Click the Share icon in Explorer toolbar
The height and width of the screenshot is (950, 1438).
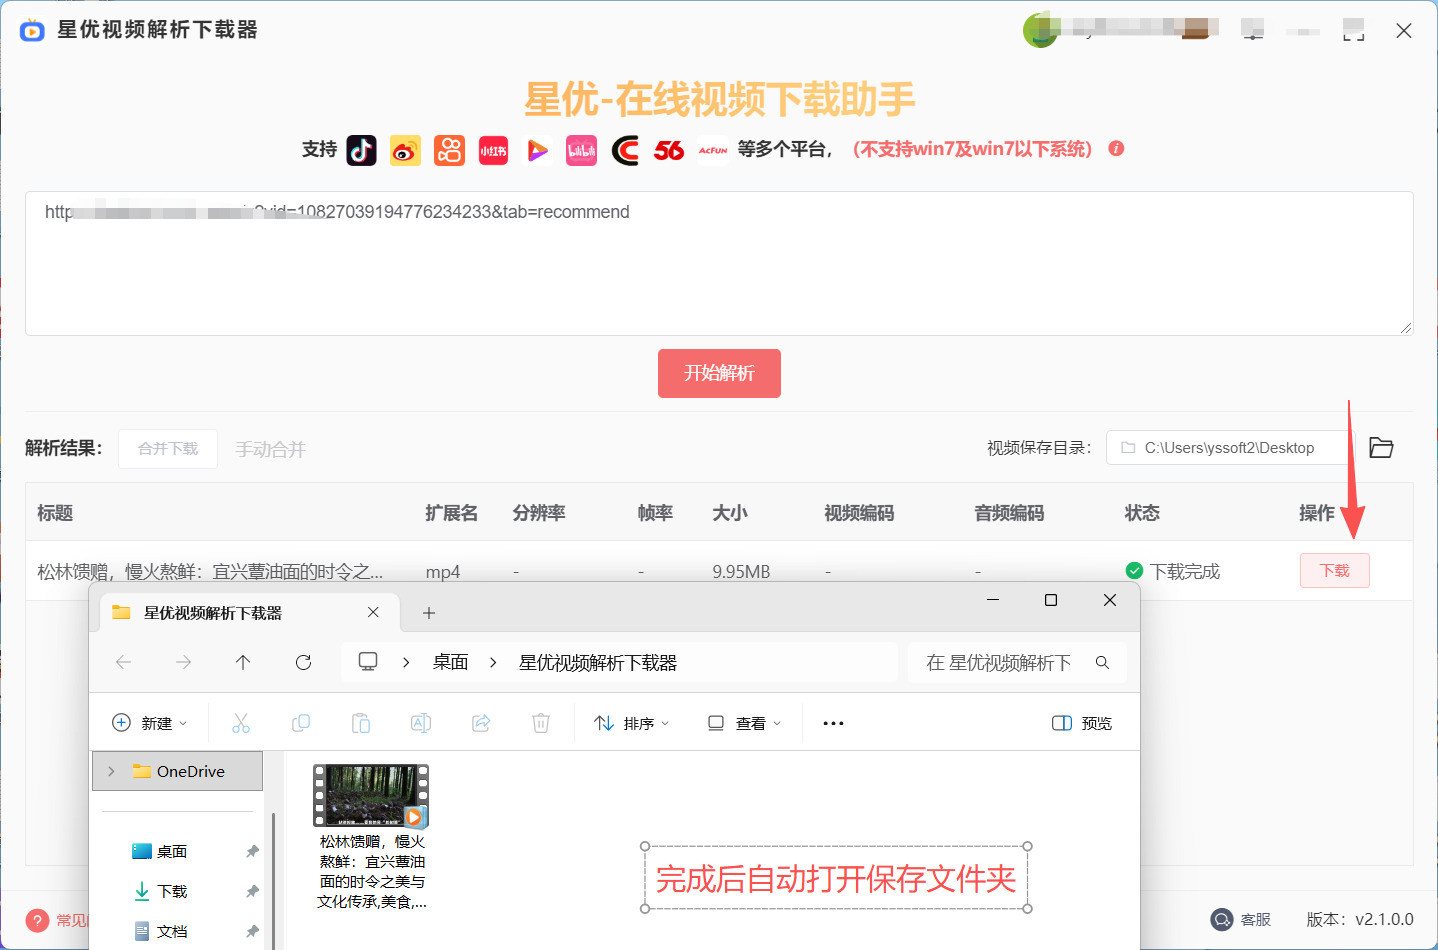[x=481, y=723]
